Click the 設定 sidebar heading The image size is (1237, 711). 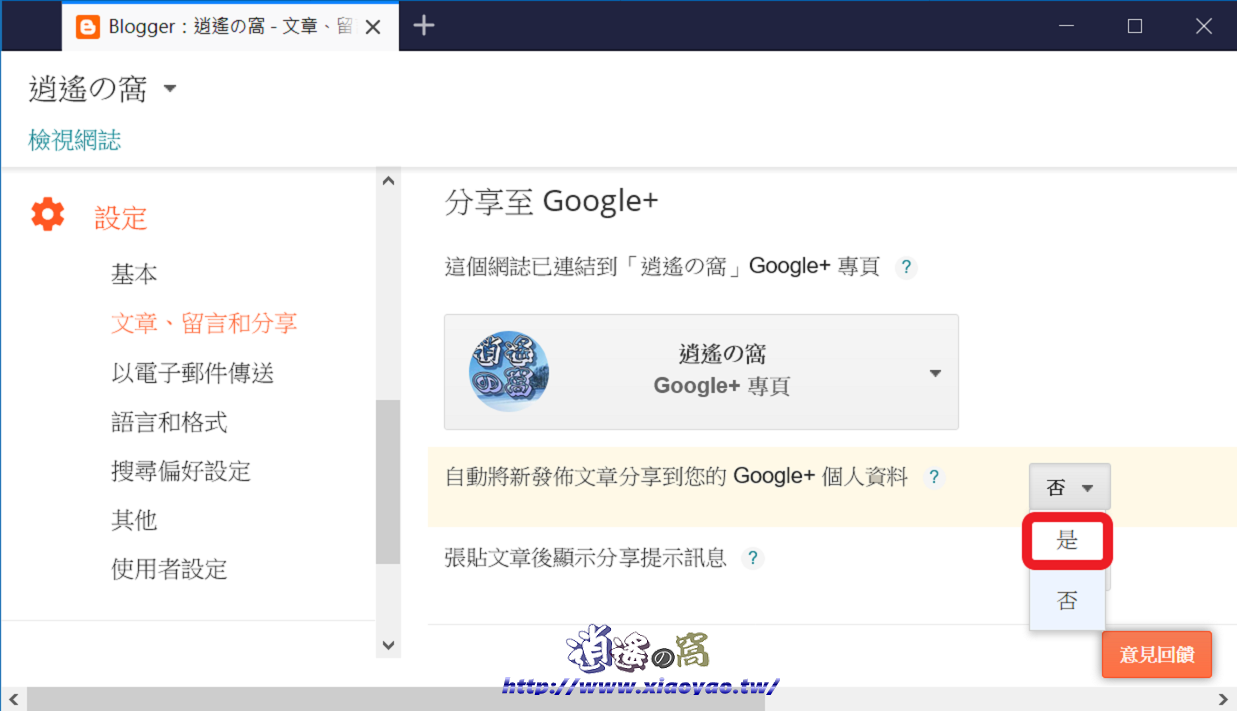121,218
